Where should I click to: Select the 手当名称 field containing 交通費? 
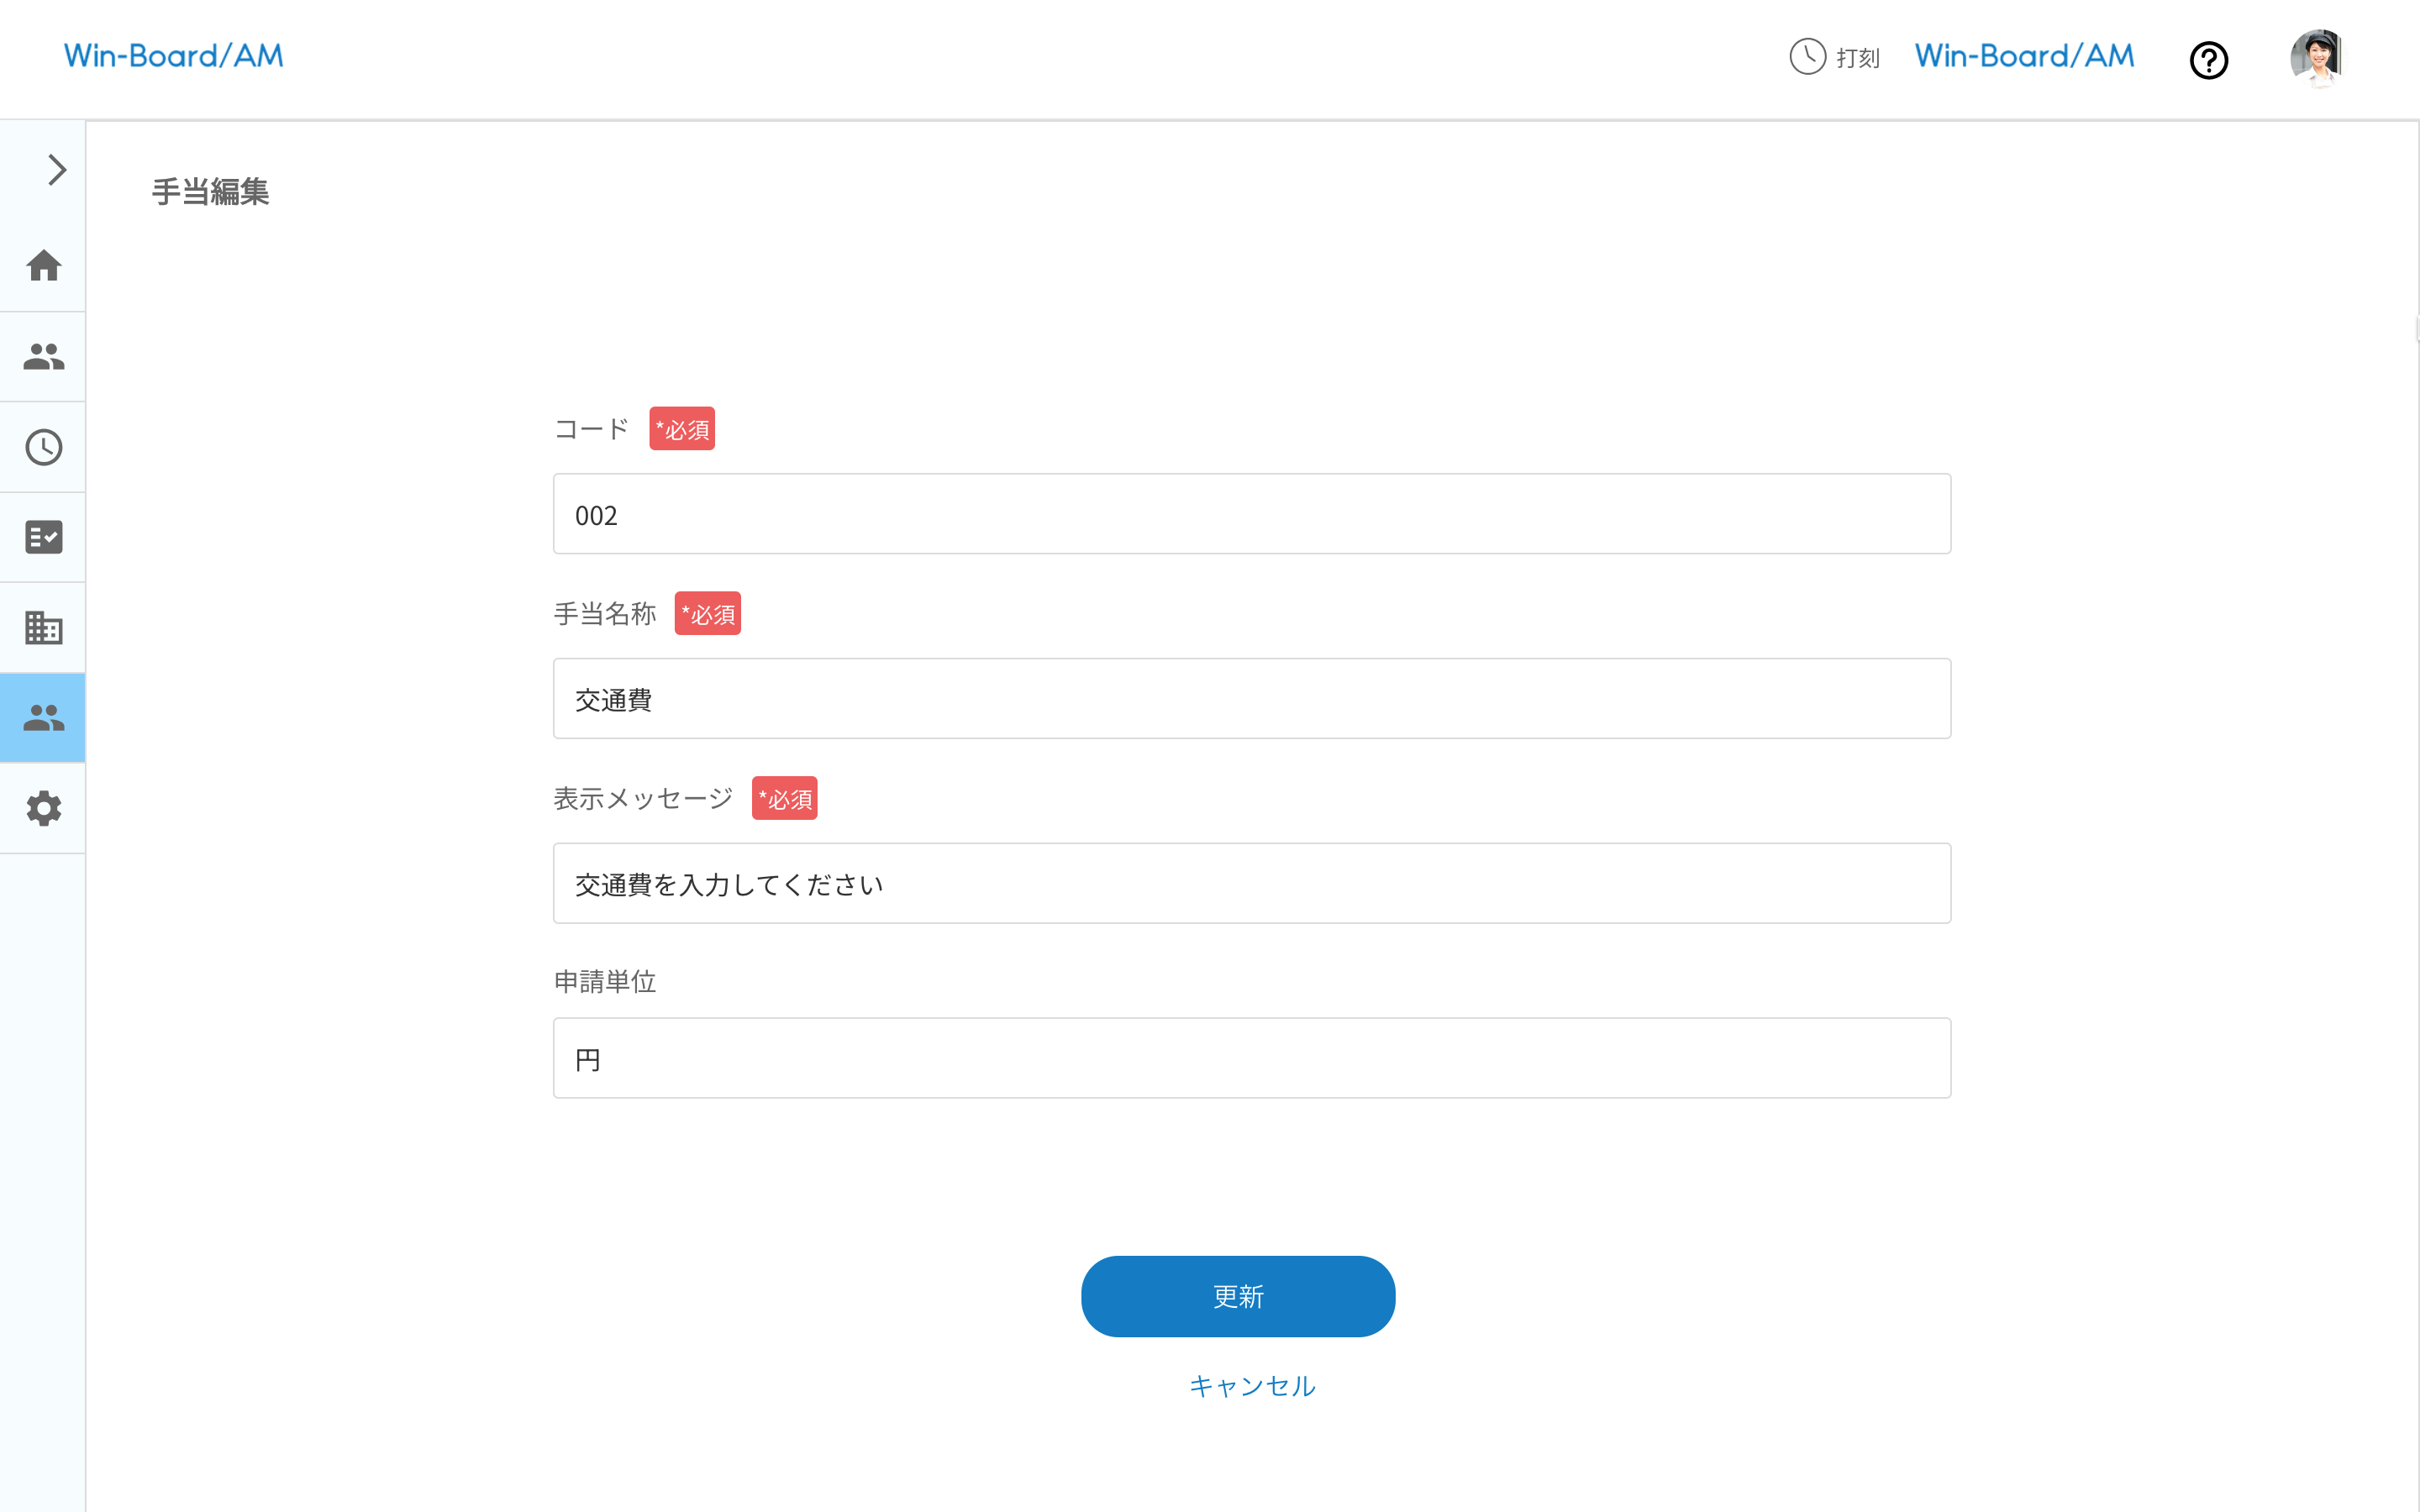(1251, 699)
